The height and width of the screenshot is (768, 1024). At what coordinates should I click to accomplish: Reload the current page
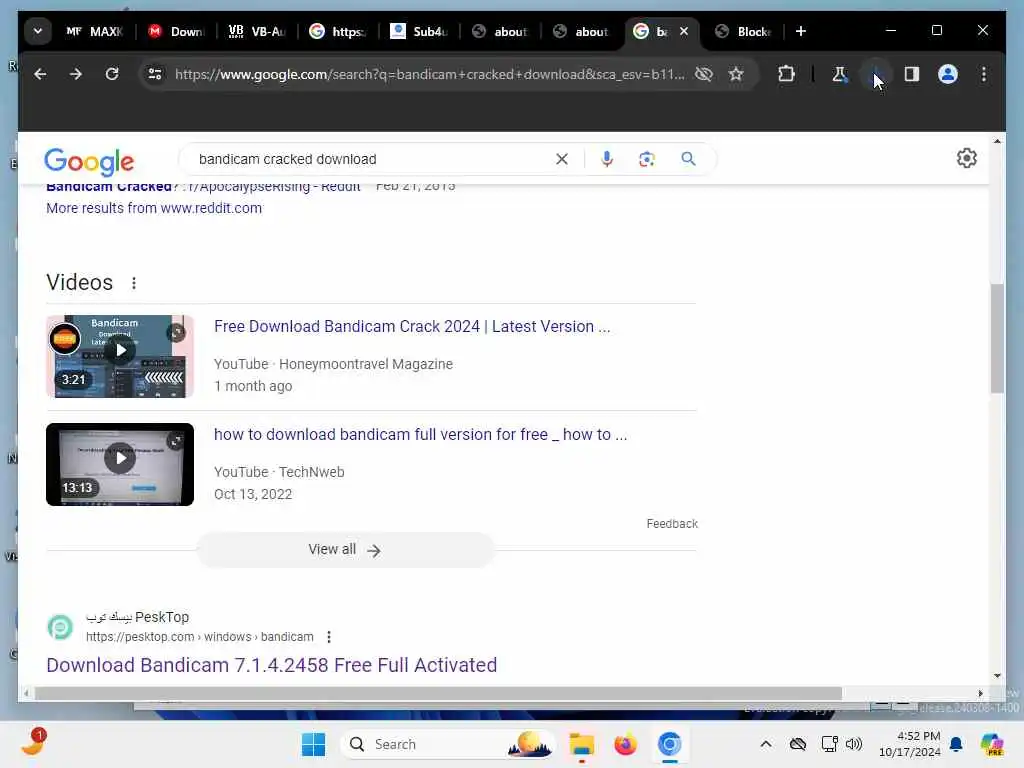tap(112, 74)
